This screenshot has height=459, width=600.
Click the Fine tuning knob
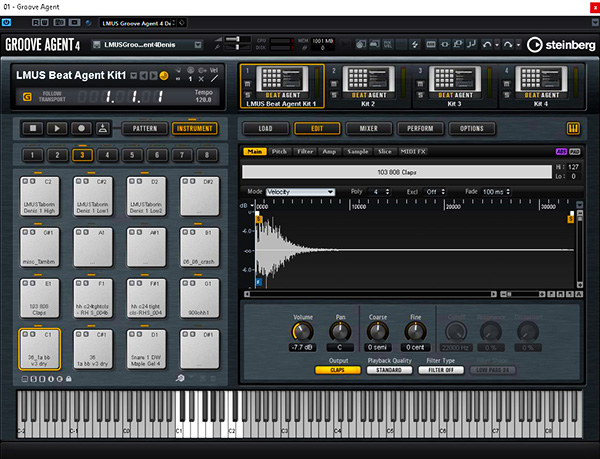pyautogui.click(x=415, y=332)
